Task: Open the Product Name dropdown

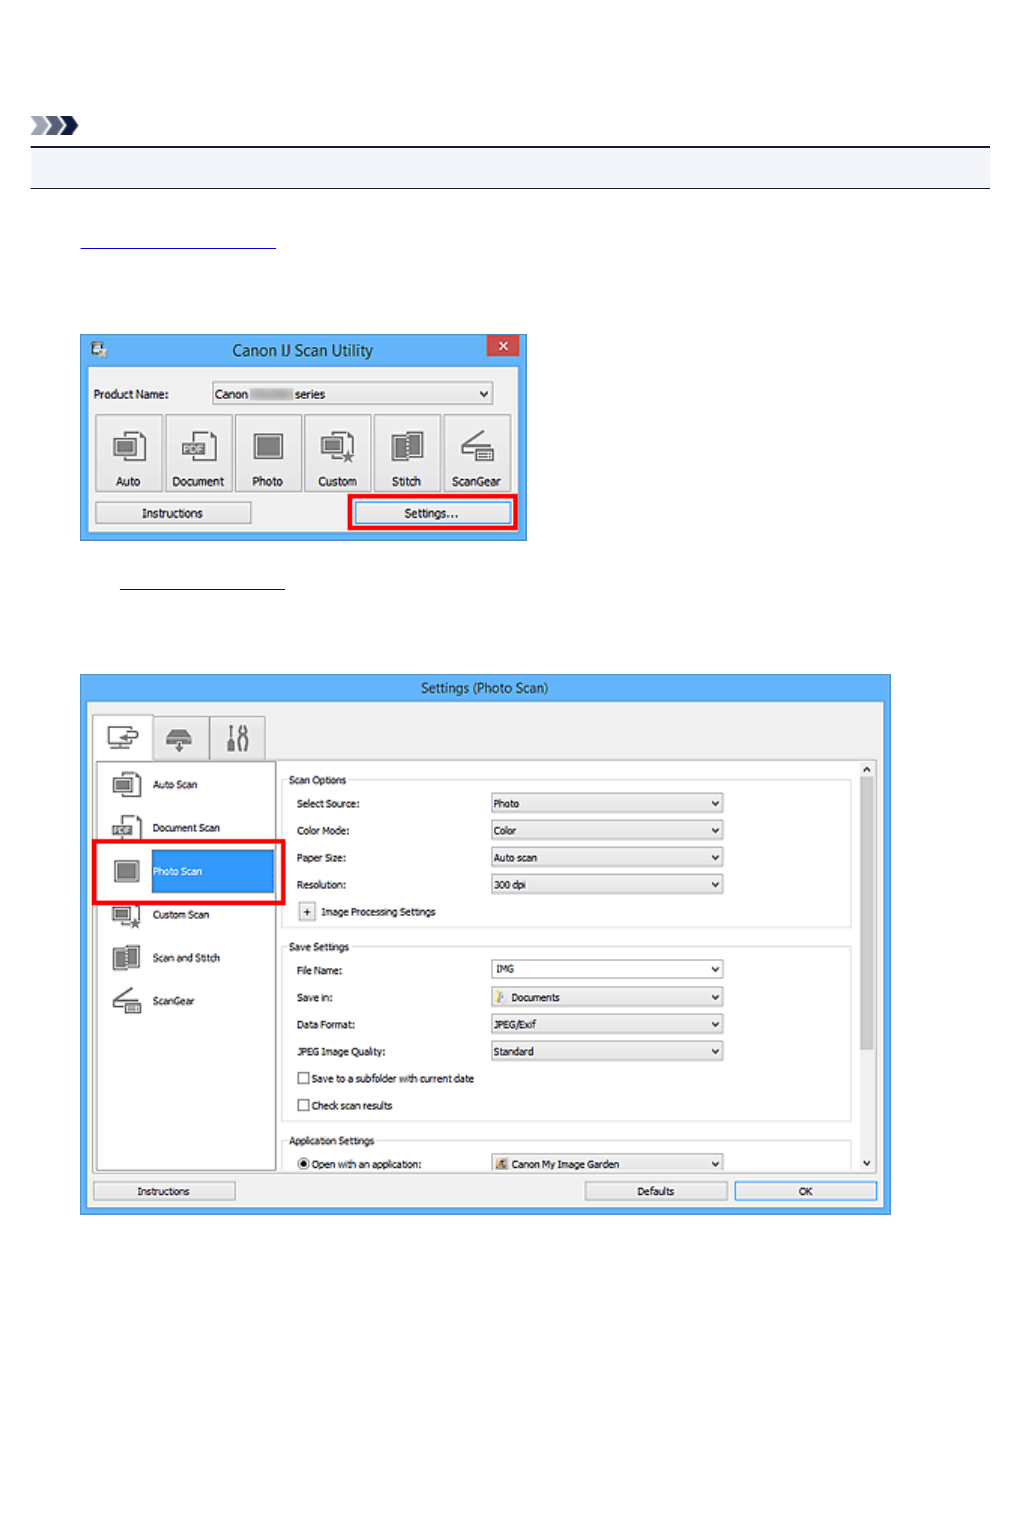Action: [x=352, y=394]
